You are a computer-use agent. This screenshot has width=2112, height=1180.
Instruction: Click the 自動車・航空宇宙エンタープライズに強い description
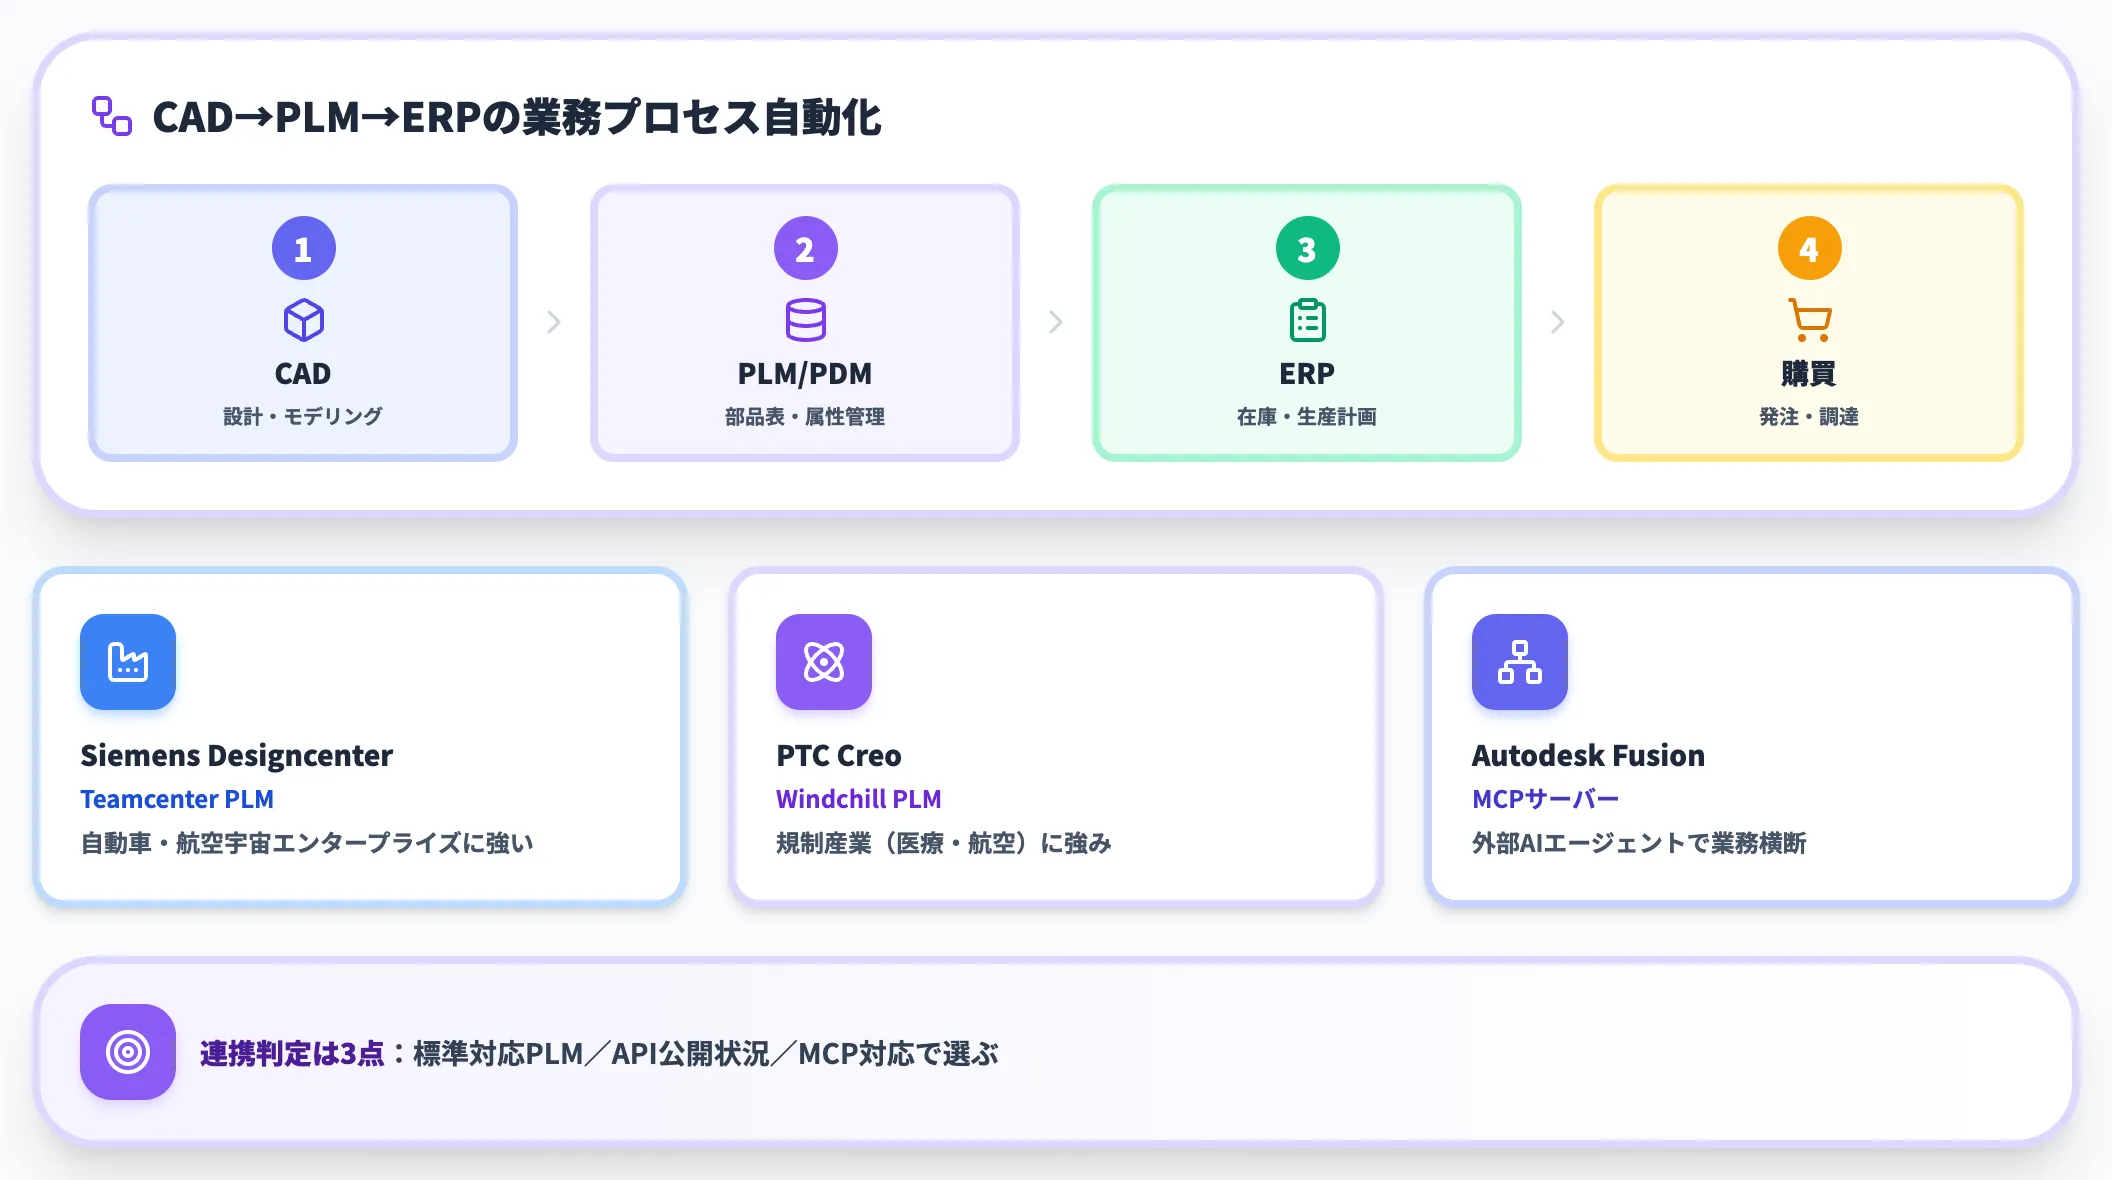coord(307,843)
